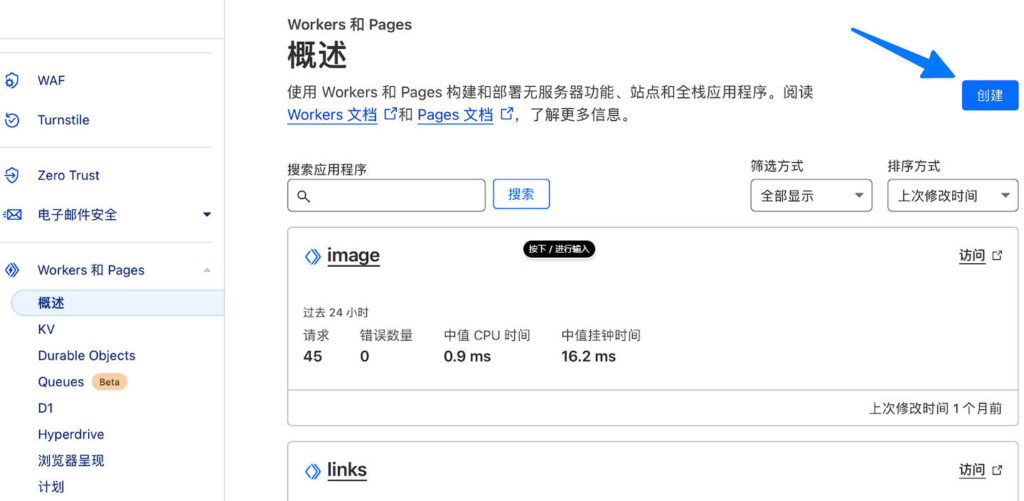
Task: Click the 按下 / 进行输入 tooltip hint
Action: click(x=559, y=249)
